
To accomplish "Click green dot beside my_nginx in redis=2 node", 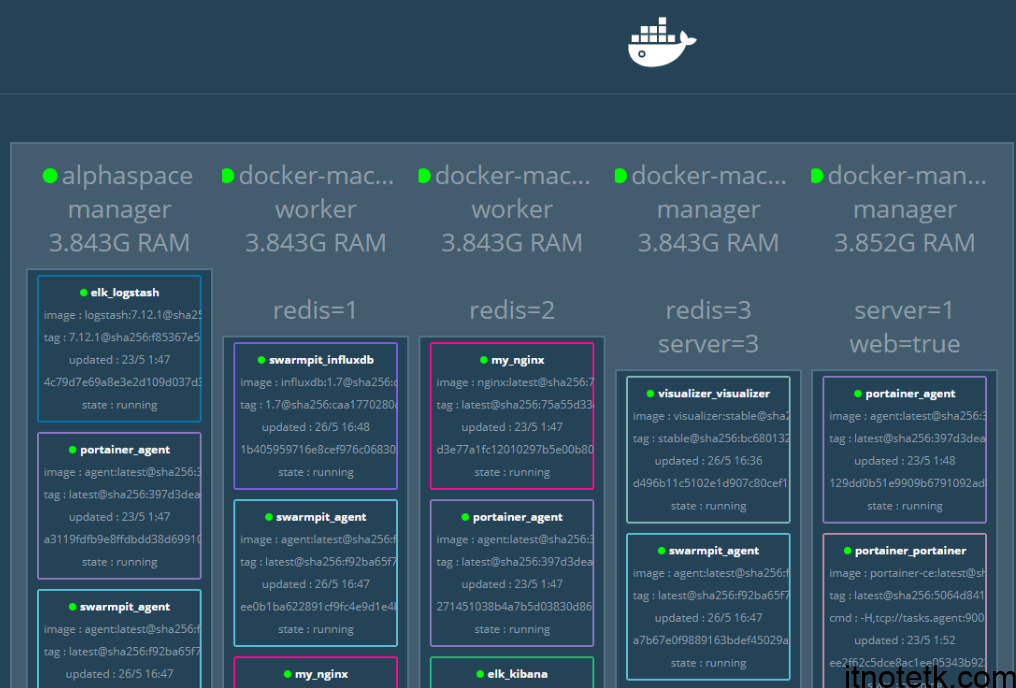I will 484,360.
